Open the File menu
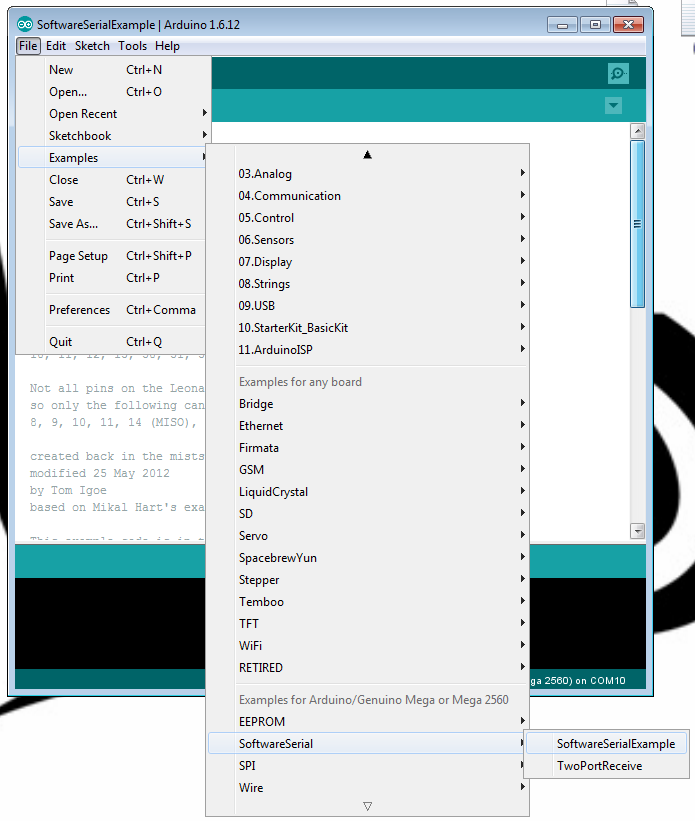The image size is (695, 821). click(28, 46)
